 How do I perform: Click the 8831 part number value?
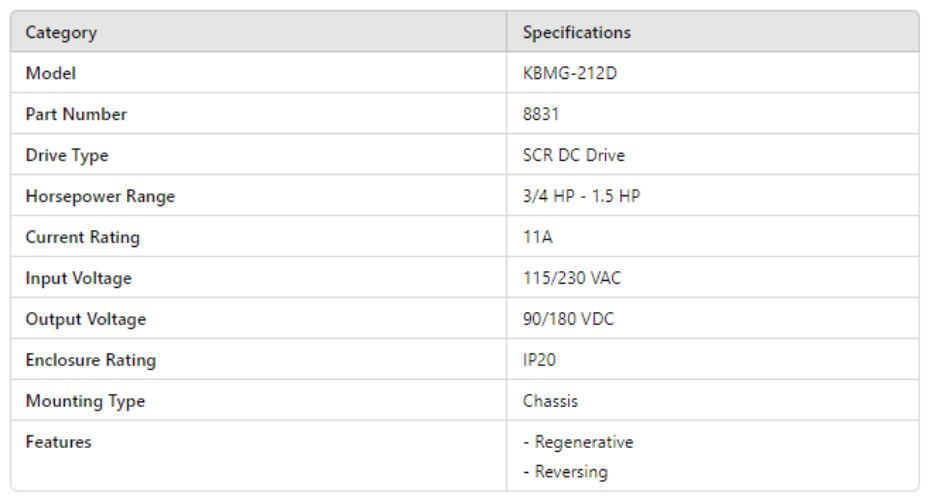click(x=541, y=114)
